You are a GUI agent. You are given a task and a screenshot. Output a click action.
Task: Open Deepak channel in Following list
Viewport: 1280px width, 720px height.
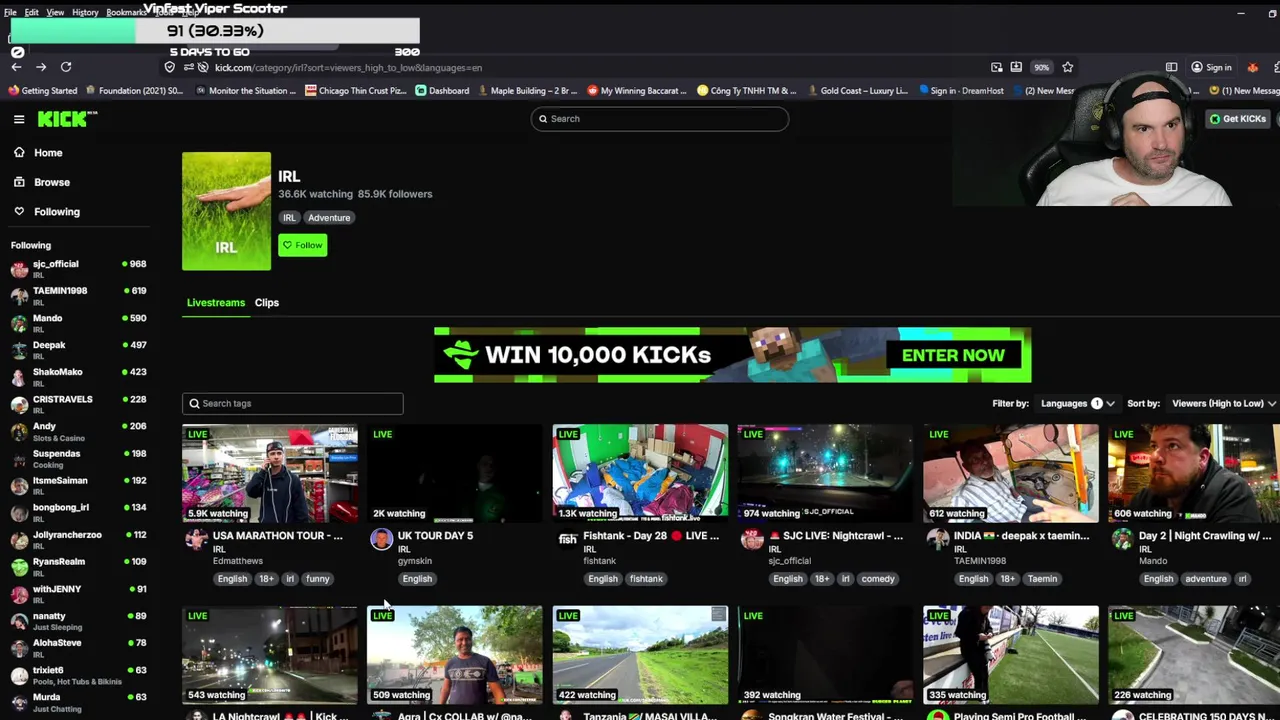78,349
